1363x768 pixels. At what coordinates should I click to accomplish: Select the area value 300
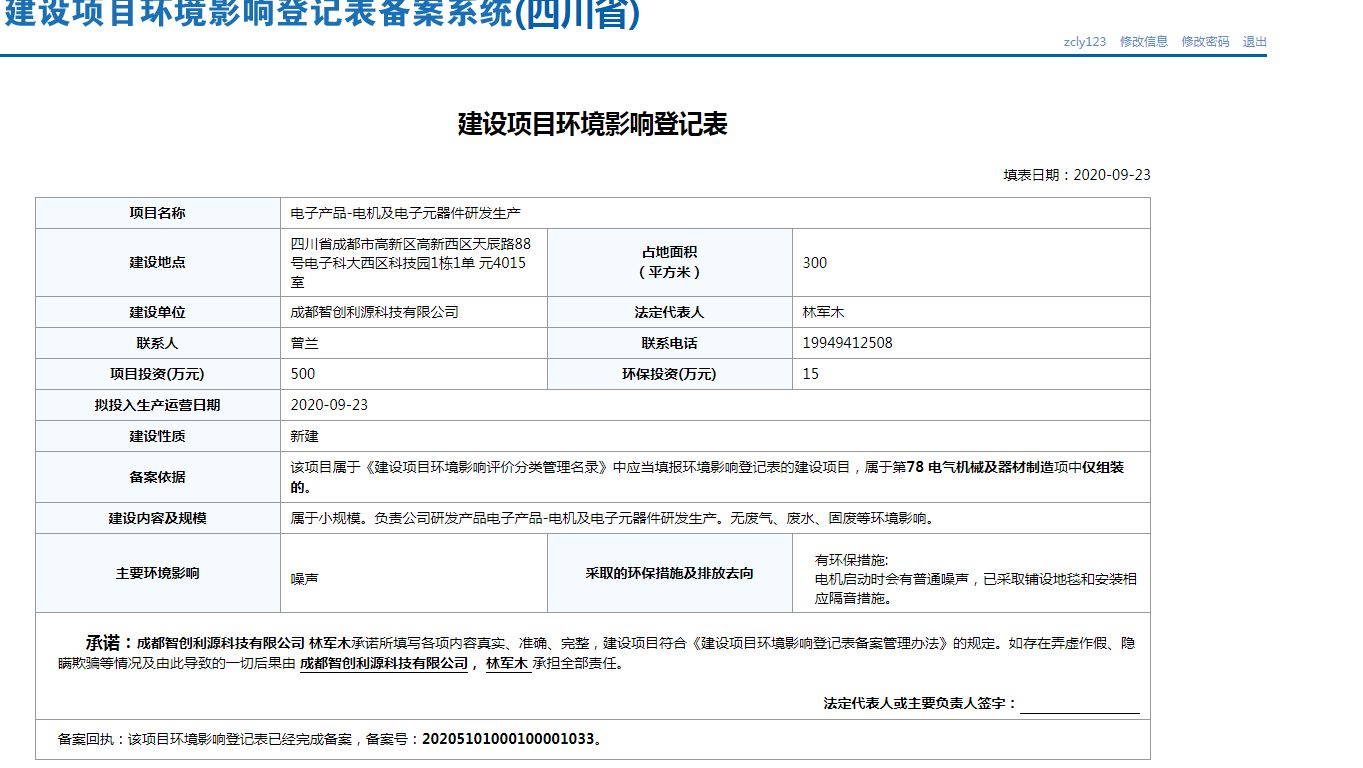tap(815, 263)
